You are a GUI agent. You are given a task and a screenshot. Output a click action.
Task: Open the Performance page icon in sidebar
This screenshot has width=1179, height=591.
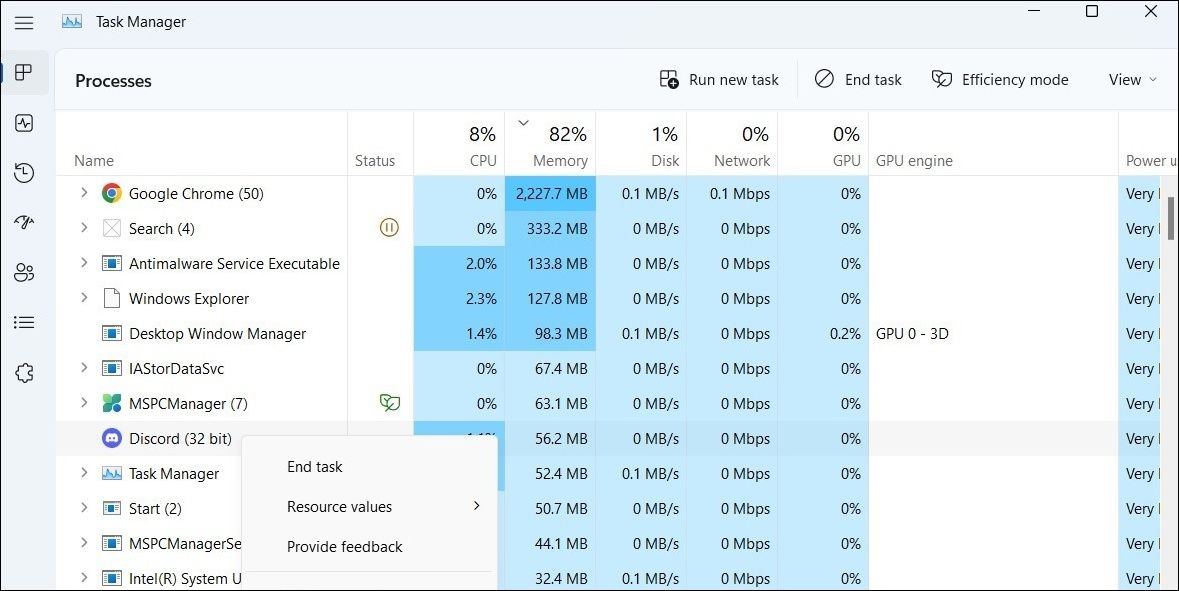tap(24, 123)
